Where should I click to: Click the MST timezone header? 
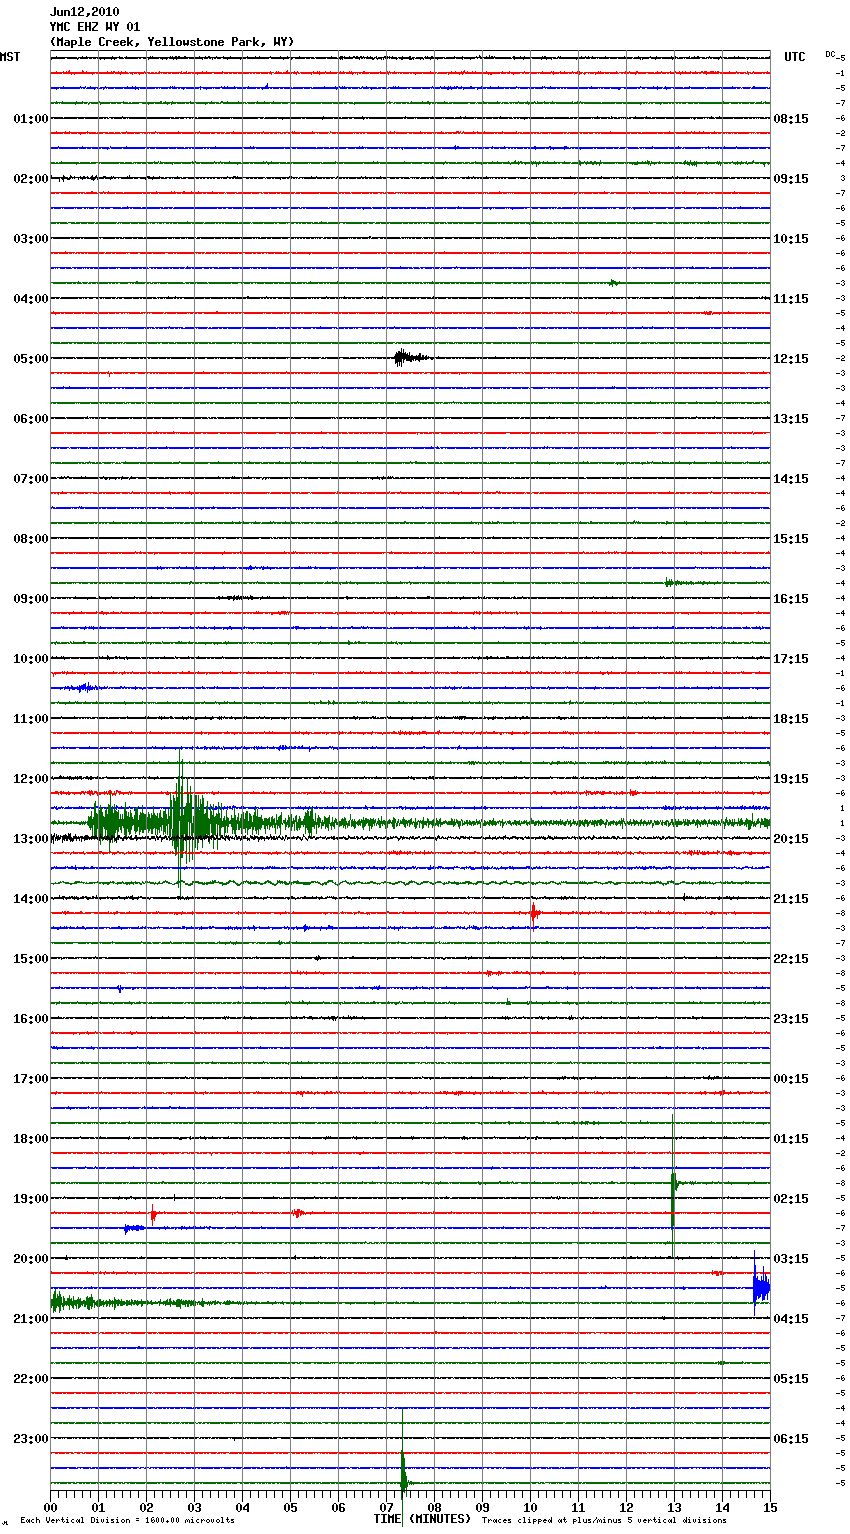10,57
